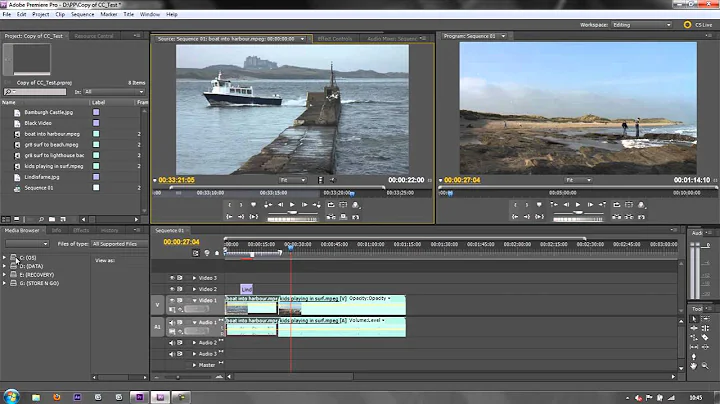Select boat into harbour.mpeg in Project panel
Viewport: 720px width, 404px height.
click(x=52, y=134)
